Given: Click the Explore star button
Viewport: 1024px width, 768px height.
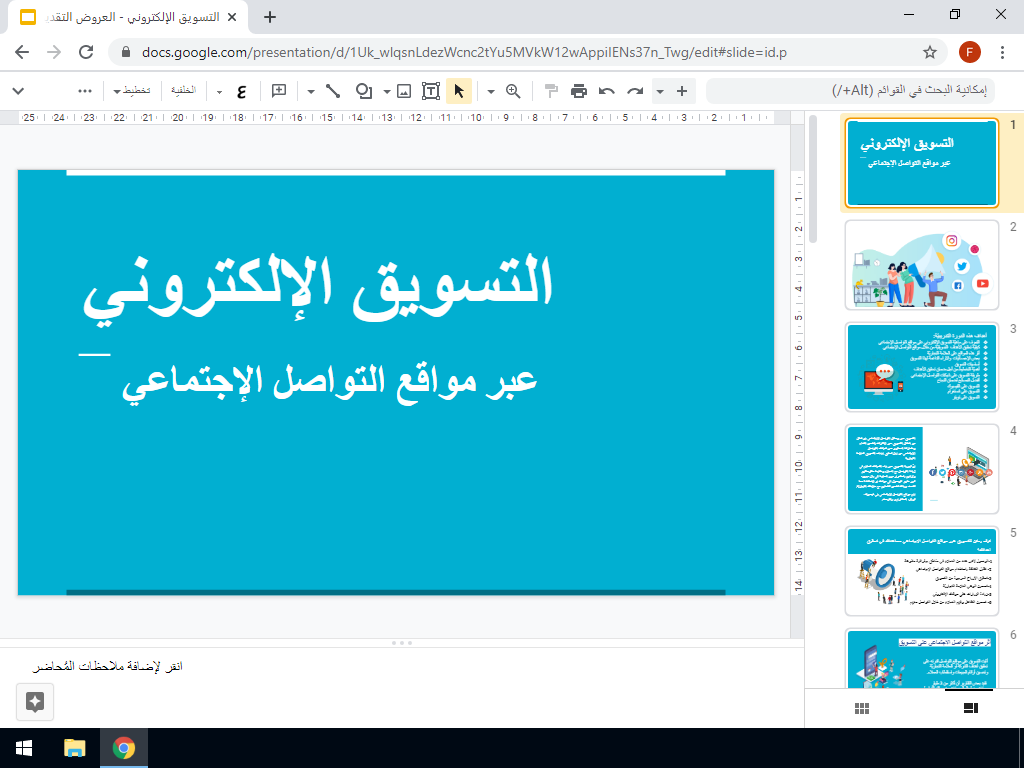Looking at the screenshot, I should (x=35, y=702).
